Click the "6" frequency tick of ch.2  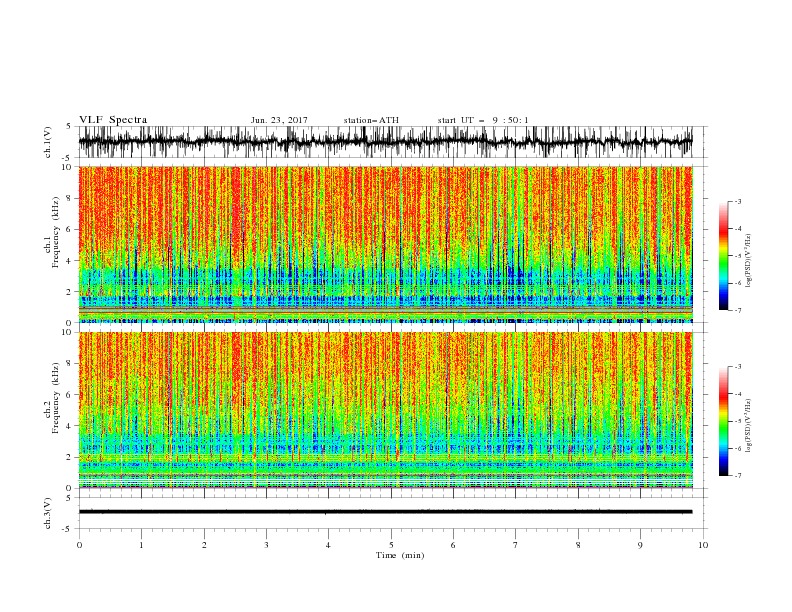69,395
